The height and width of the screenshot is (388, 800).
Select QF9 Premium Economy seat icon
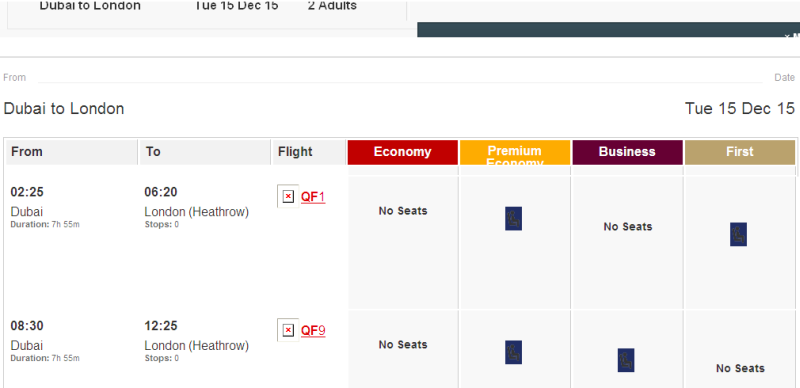(513, 352)
